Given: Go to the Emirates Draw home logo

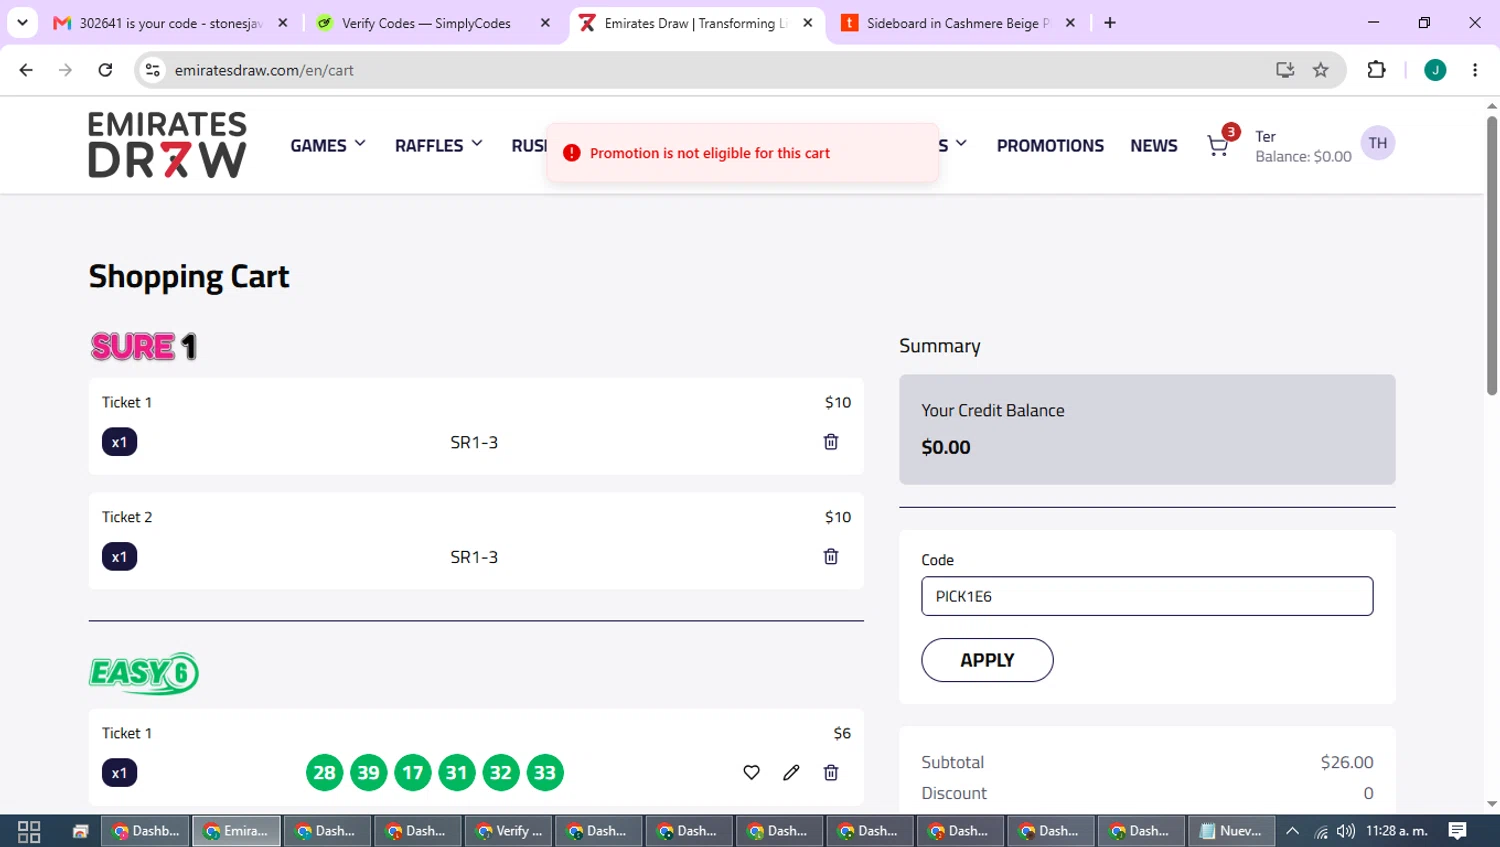Looking at the screenshot, I should pyautogui.click(x=167, y=145).
